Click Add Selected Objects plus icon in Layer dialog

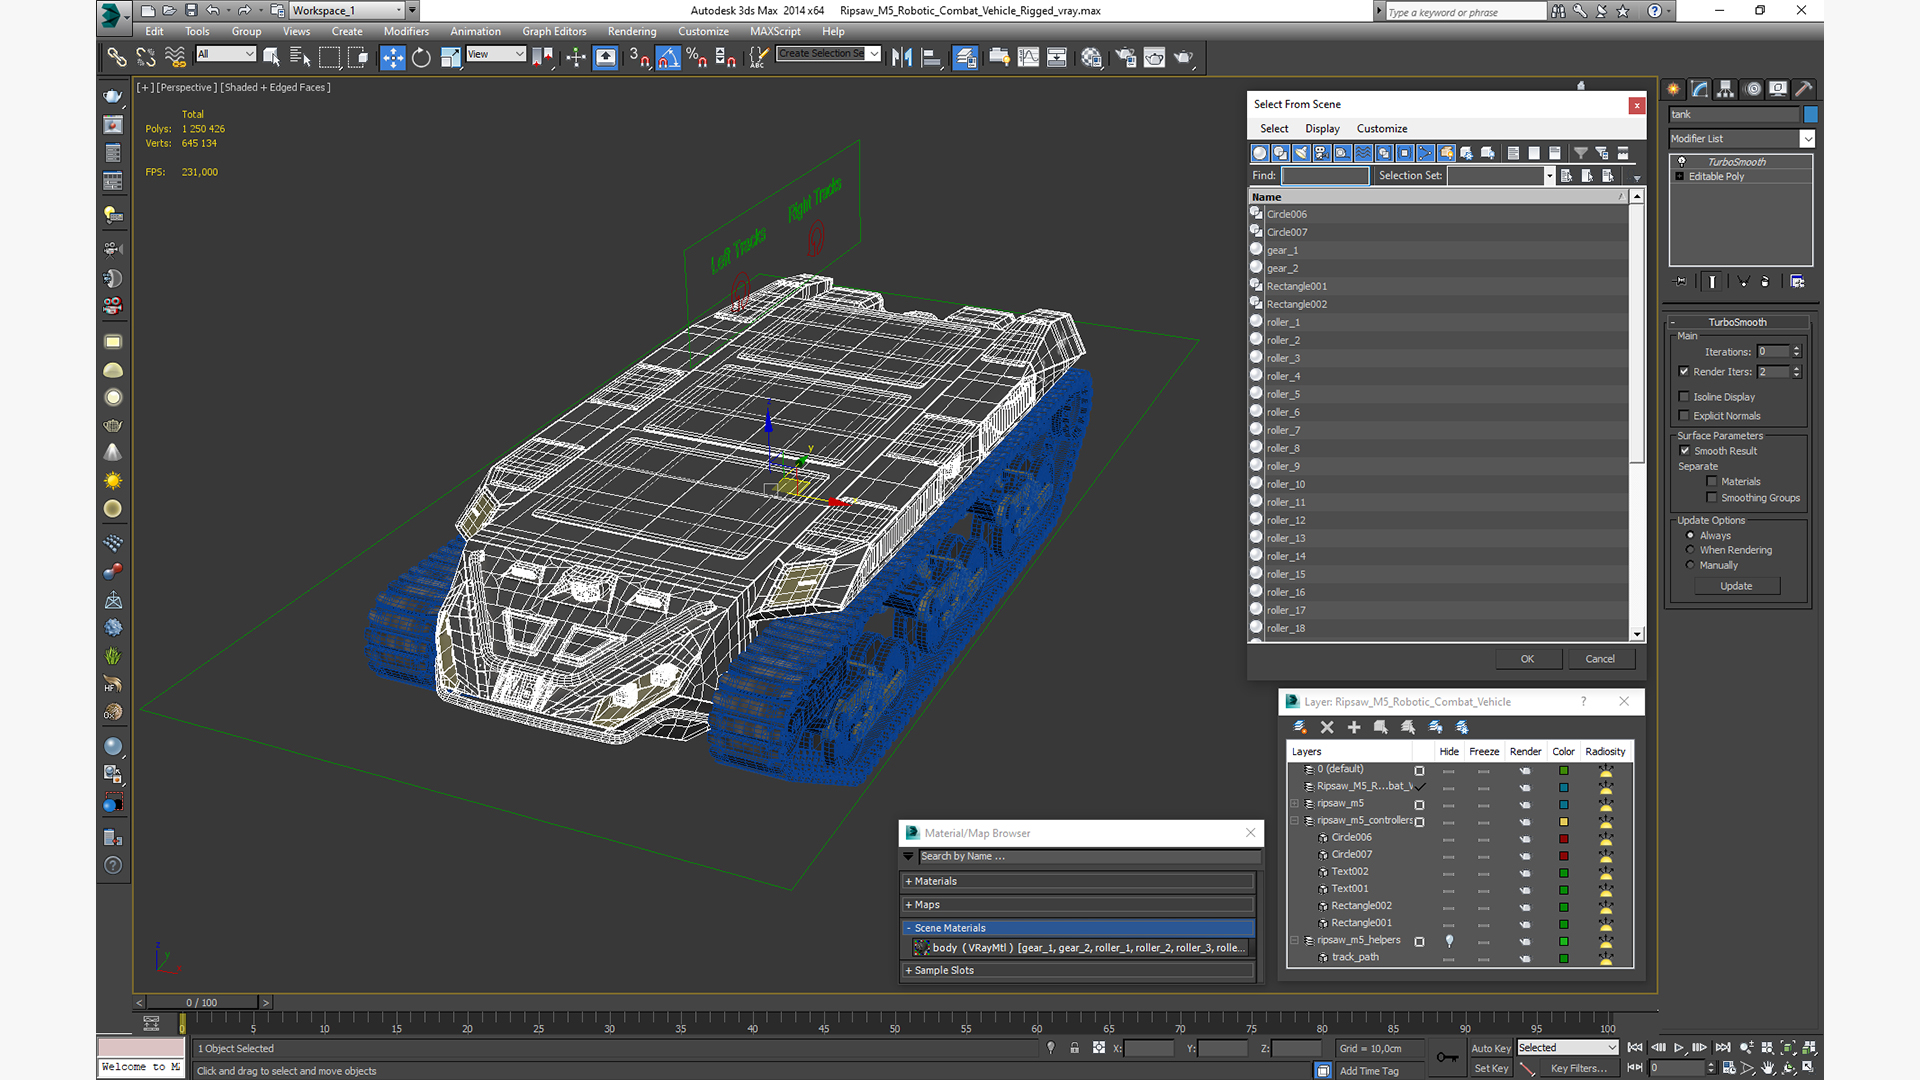(x=1354, y=727)
